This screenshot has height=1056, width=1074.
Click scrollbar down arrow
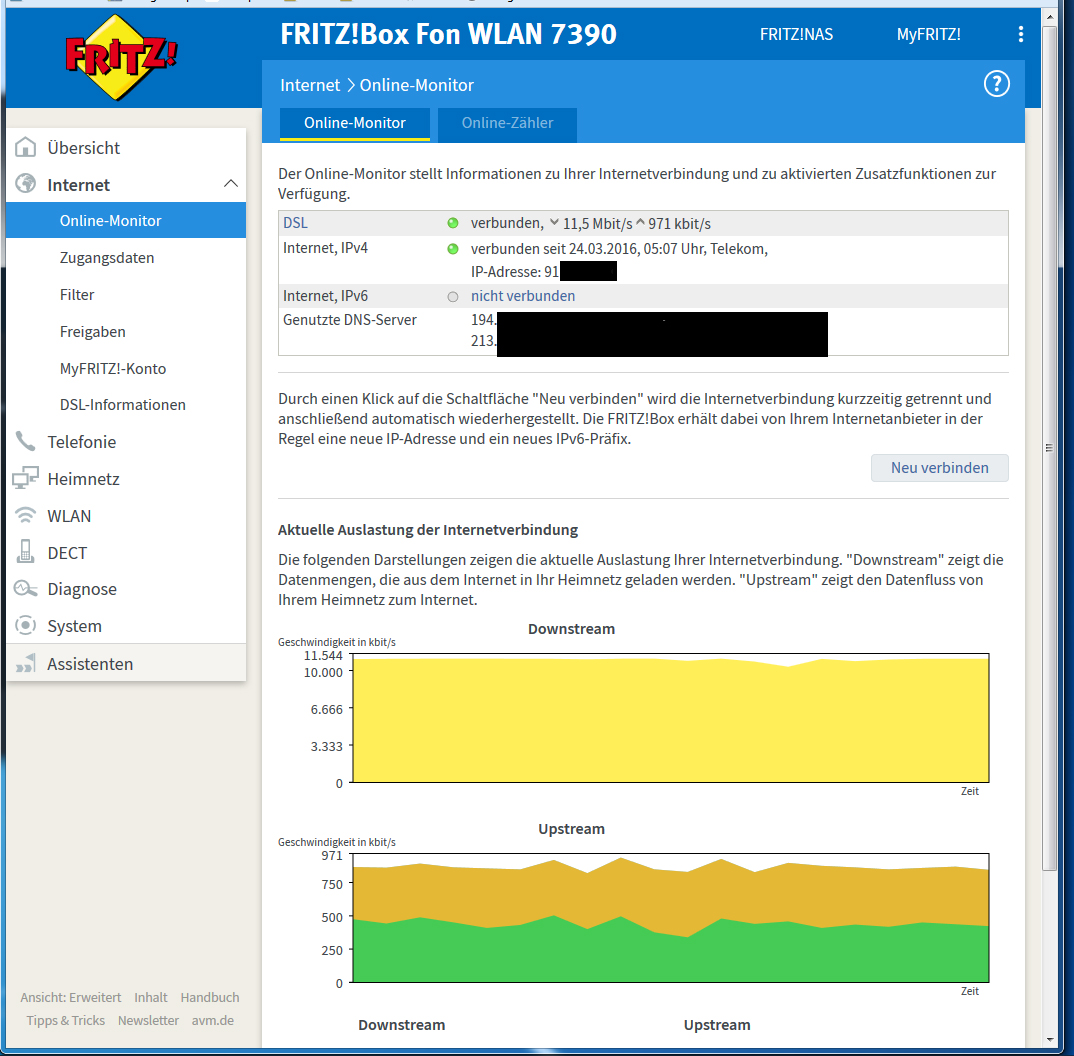pos(1049,1040)
